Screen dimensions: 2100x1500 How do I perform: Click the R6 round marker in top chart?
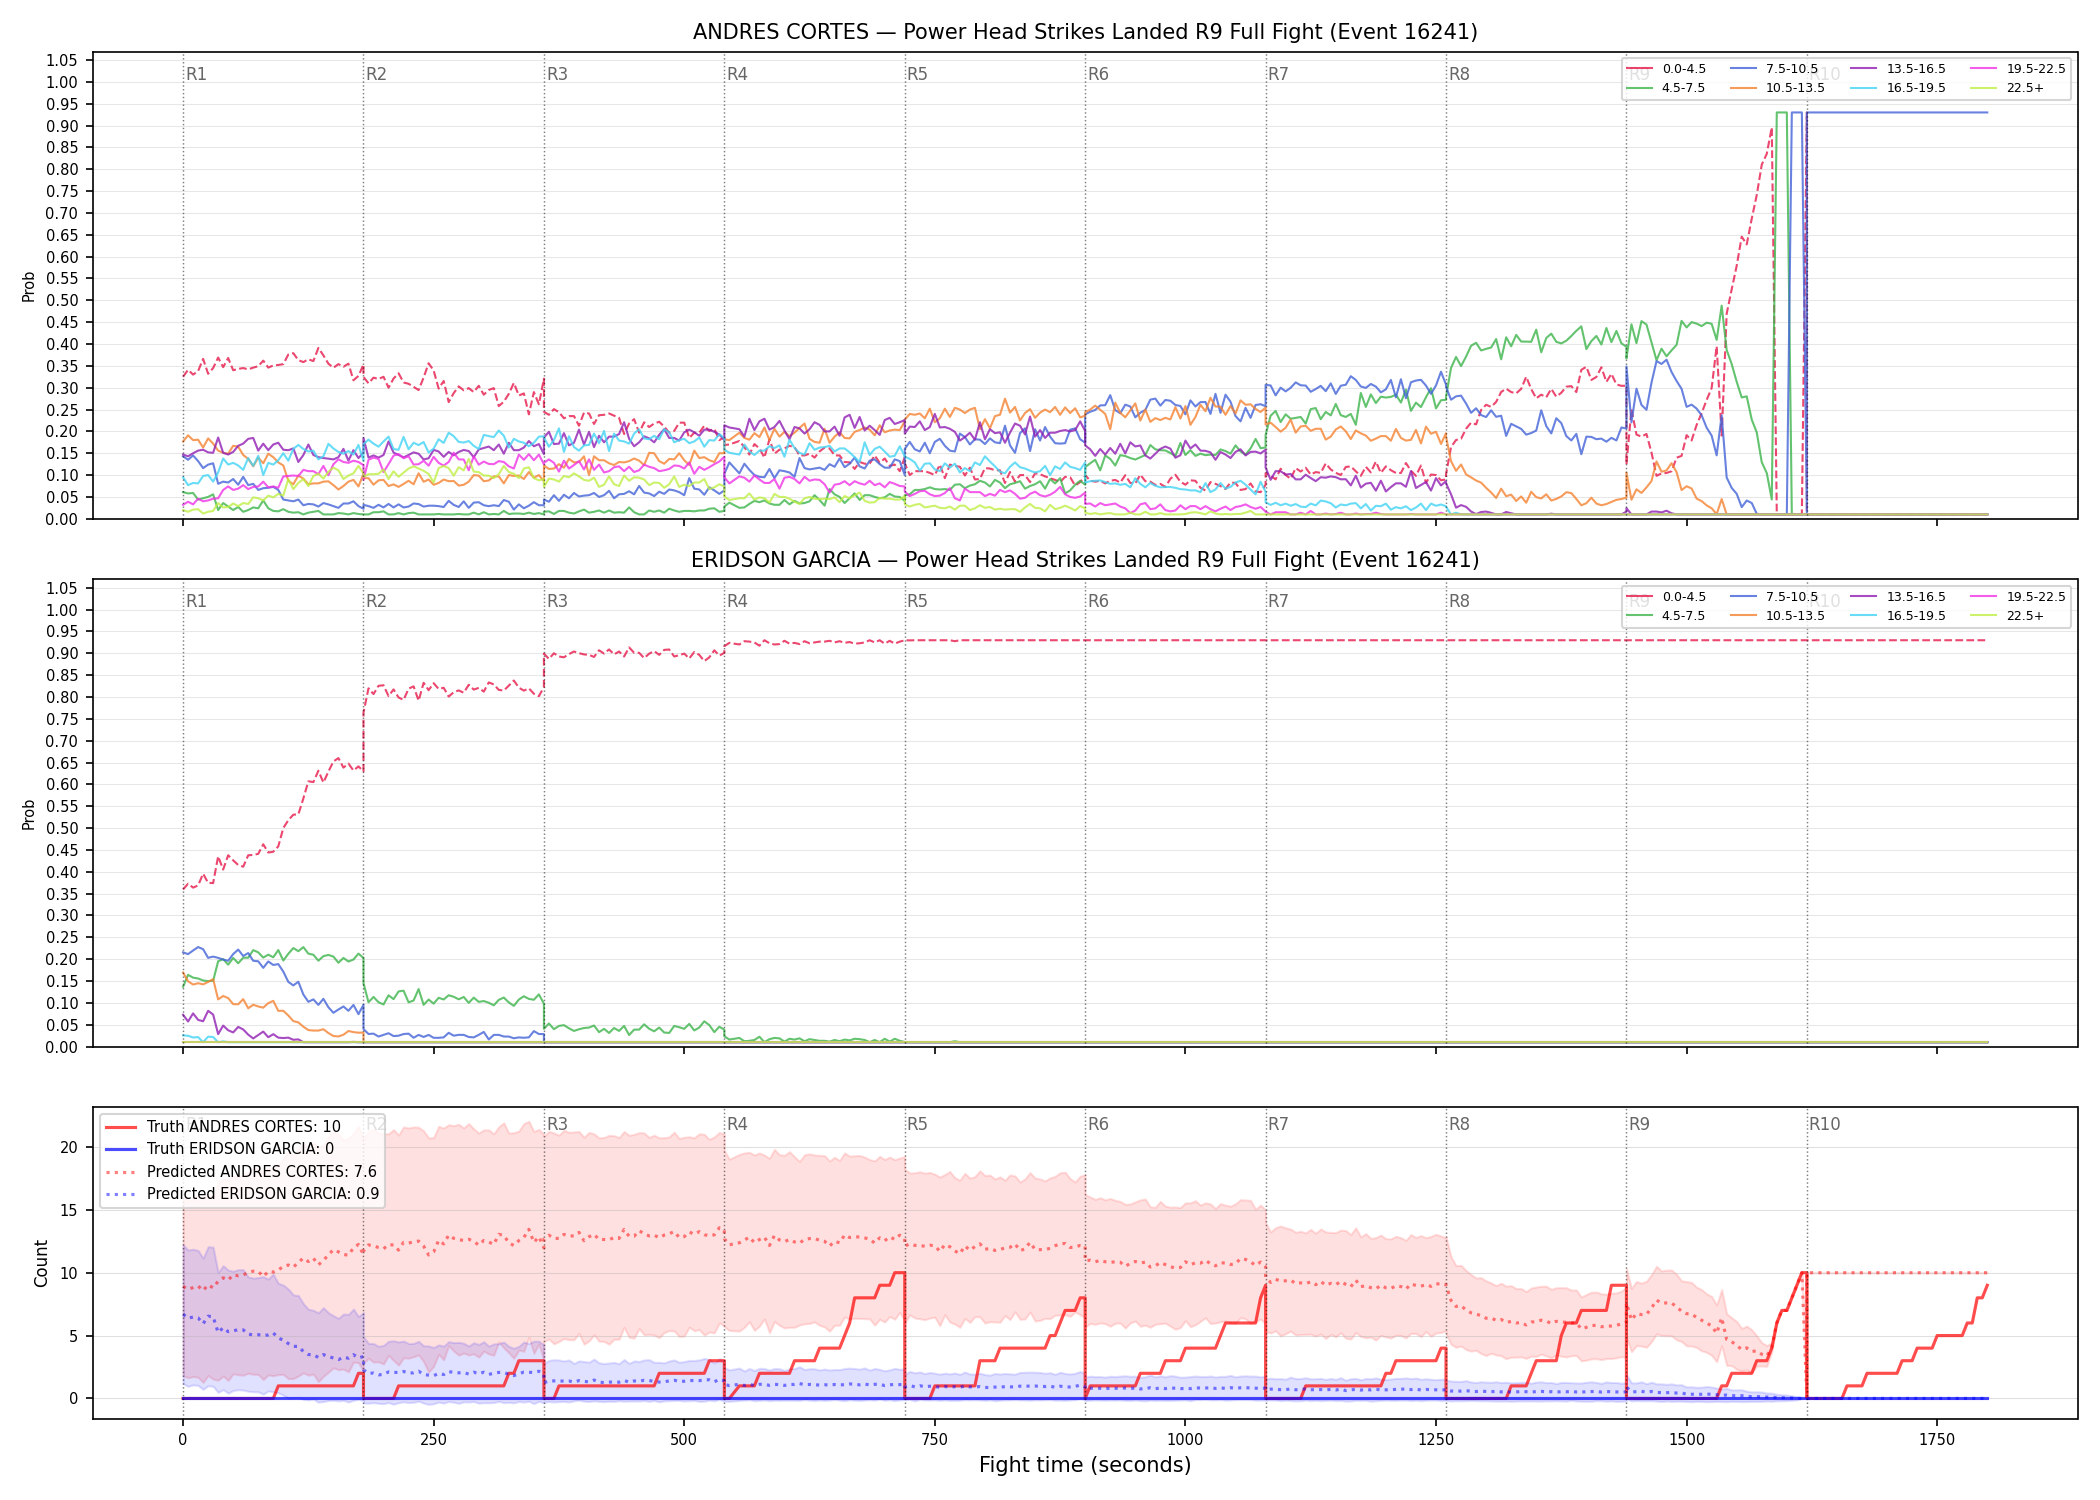coord(1098,74)
